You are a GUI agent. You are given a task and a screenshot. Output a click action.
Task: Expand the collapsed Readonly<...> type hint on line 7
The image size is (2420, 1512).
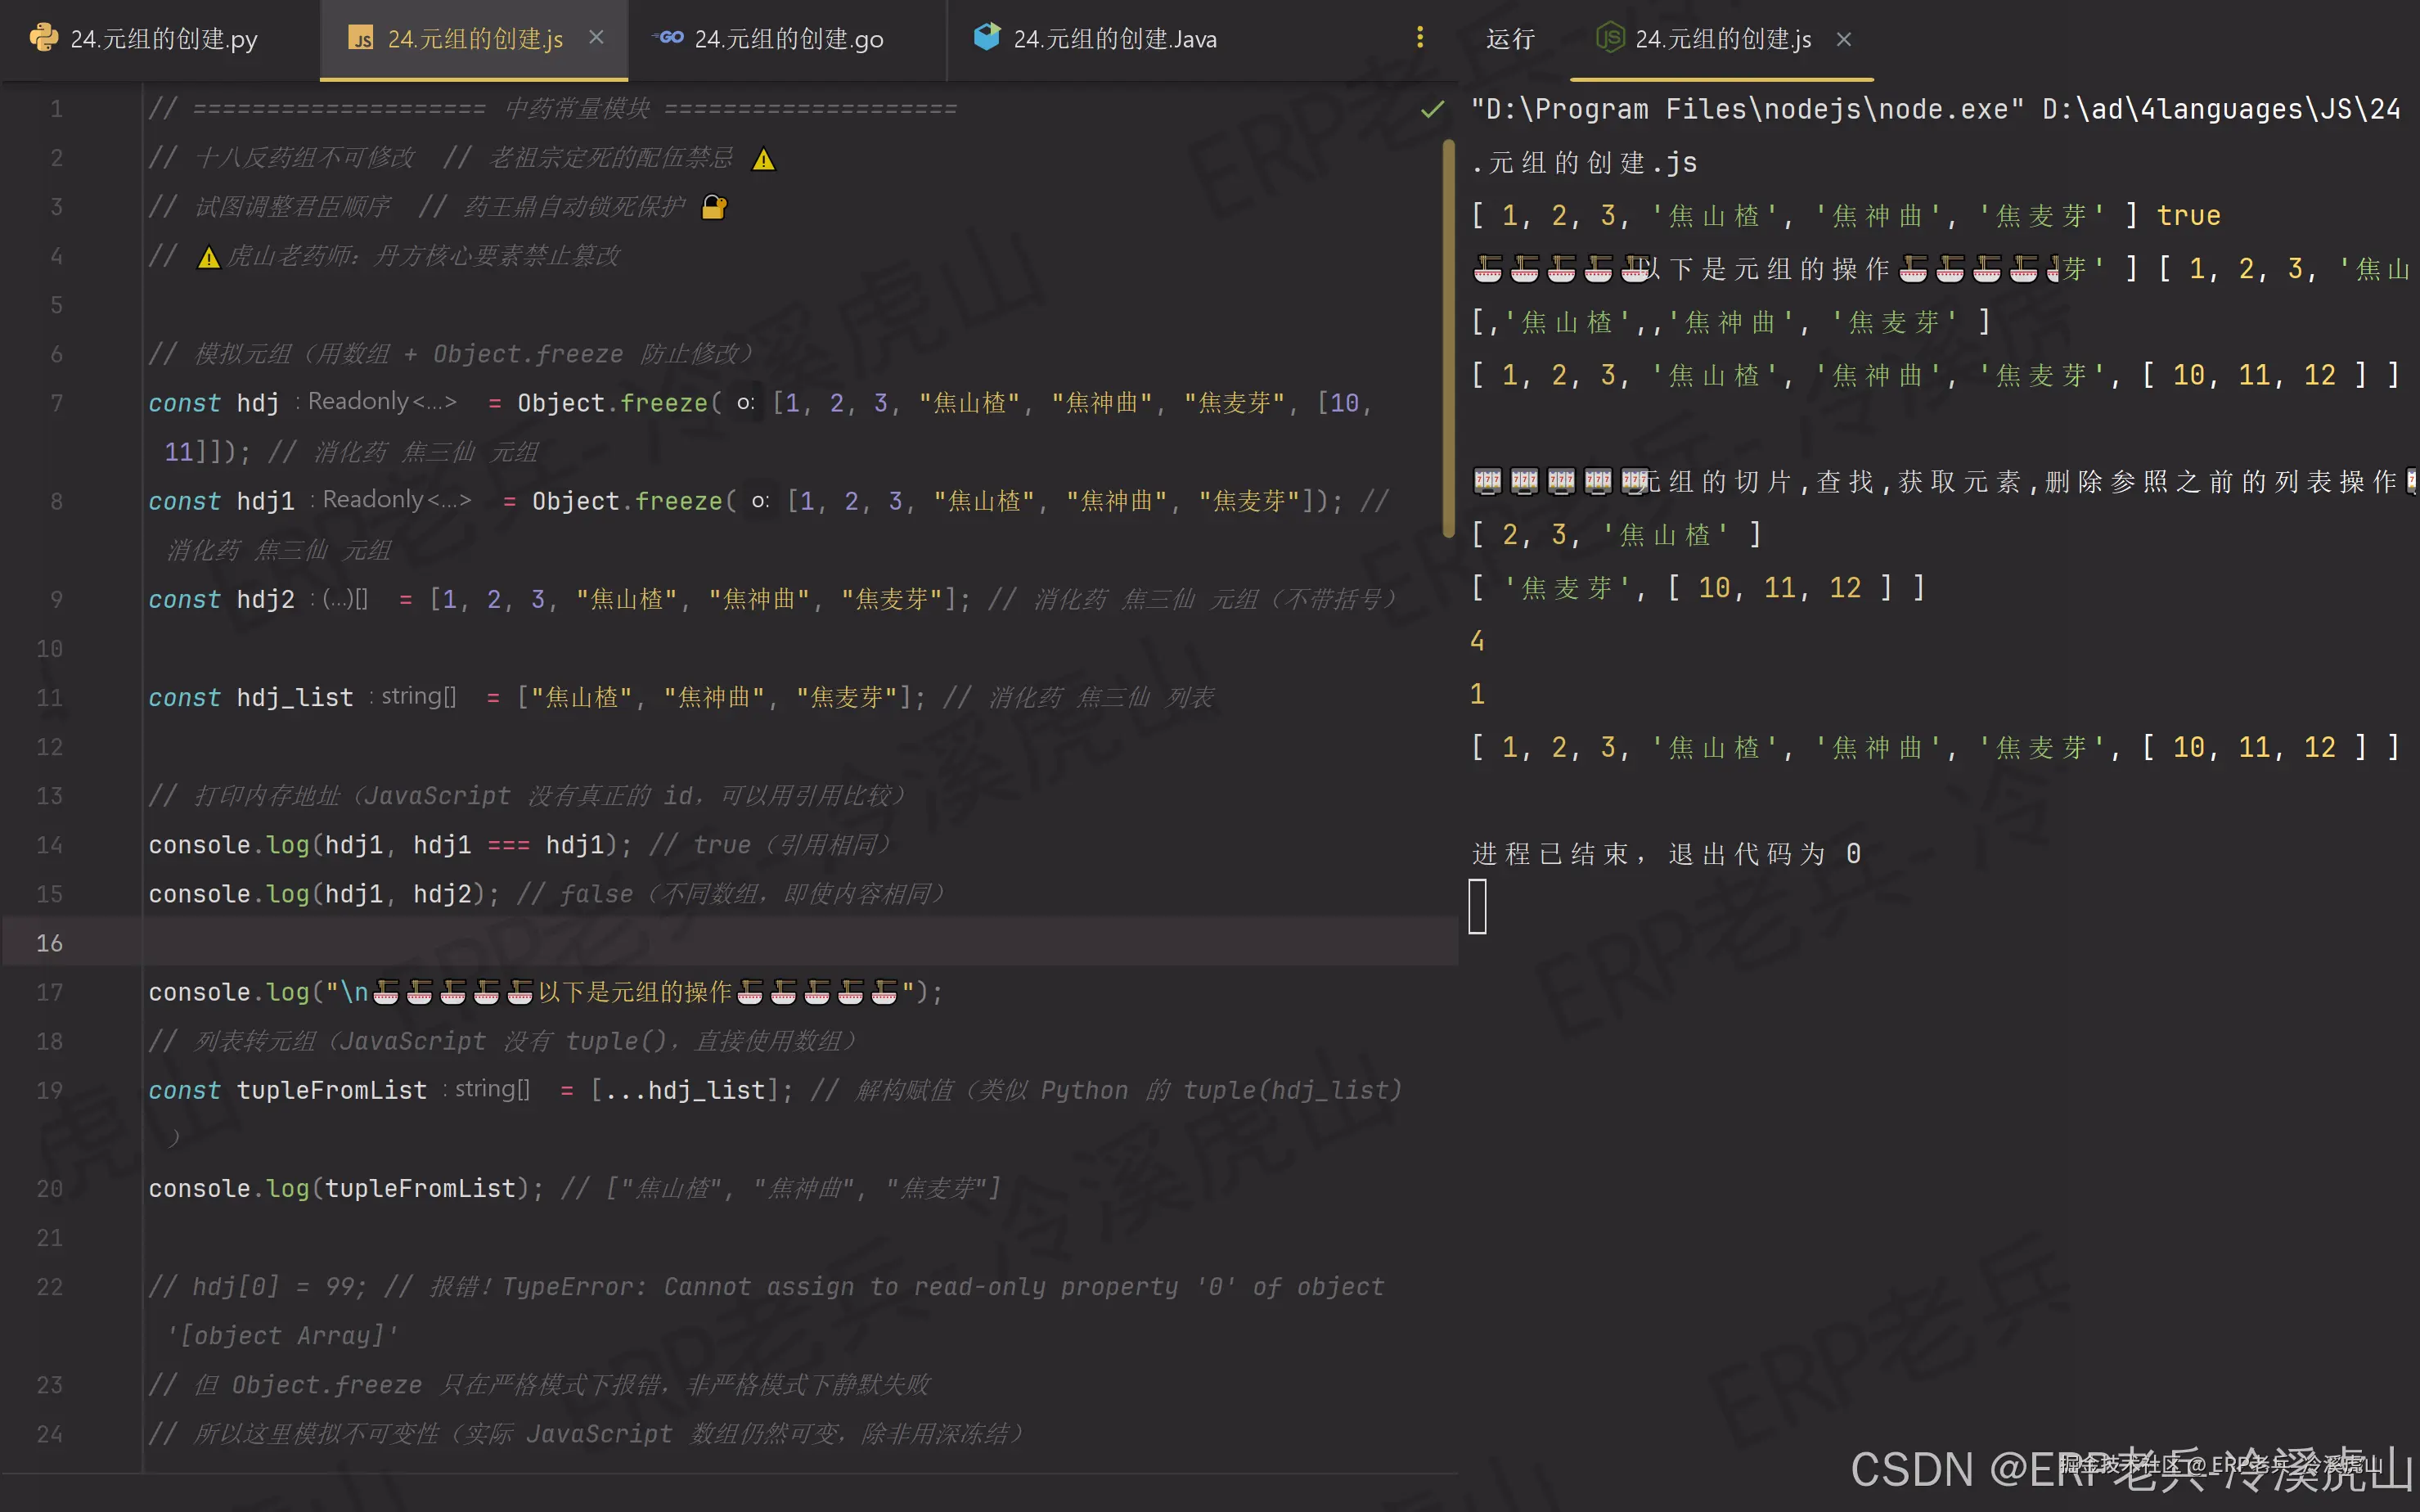378,401
